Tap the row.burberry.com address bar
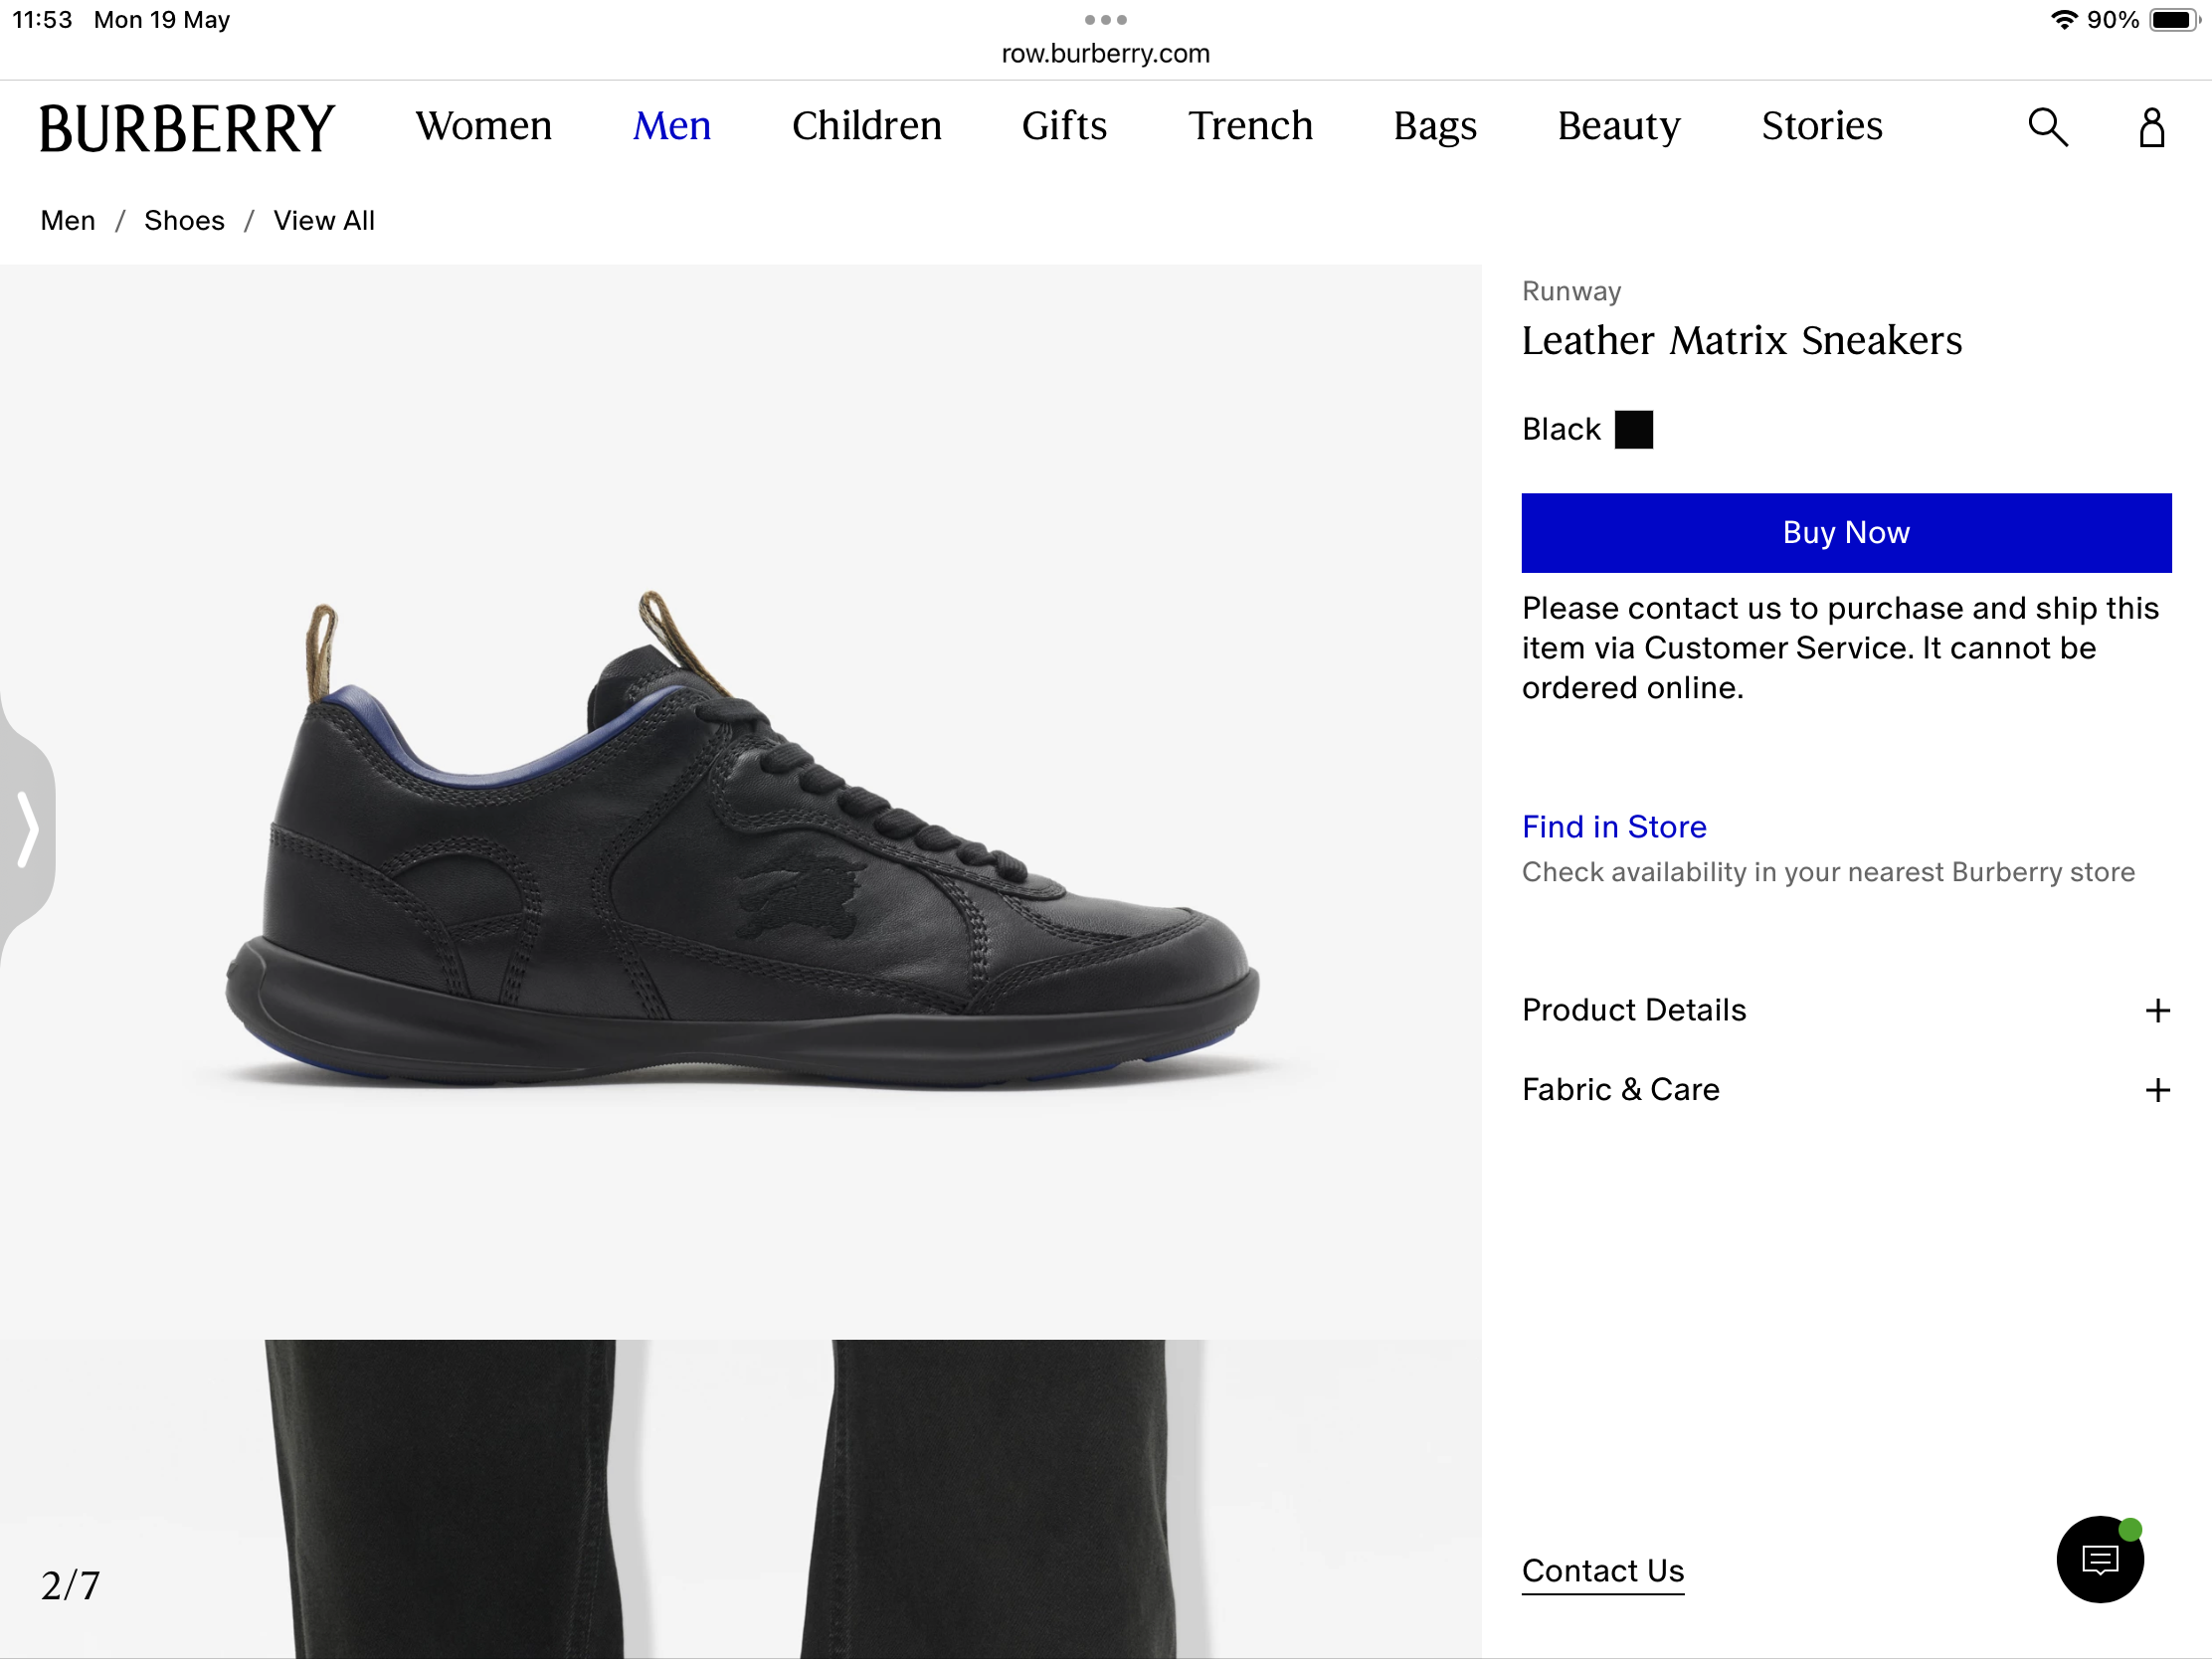This screenshot has width=2212, height=1659. (x=1105, y=54)
